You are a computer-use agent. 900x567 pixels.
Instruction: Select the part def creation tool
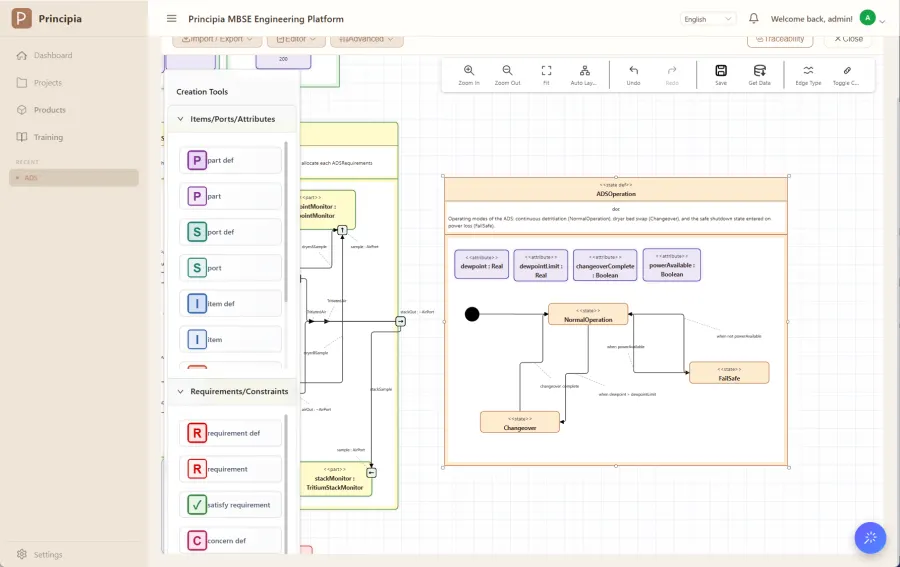click(x=230, y=160)
